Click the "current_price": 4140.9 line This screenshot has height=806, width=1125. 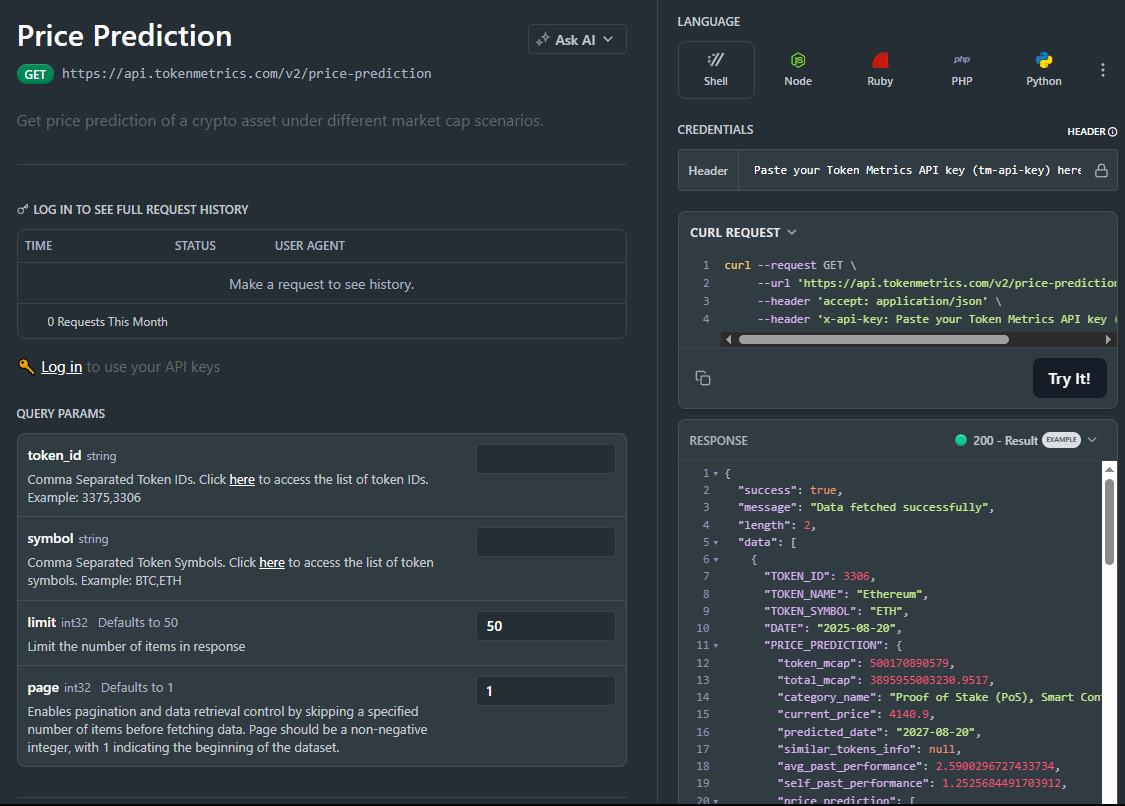[x=856, y=715]
